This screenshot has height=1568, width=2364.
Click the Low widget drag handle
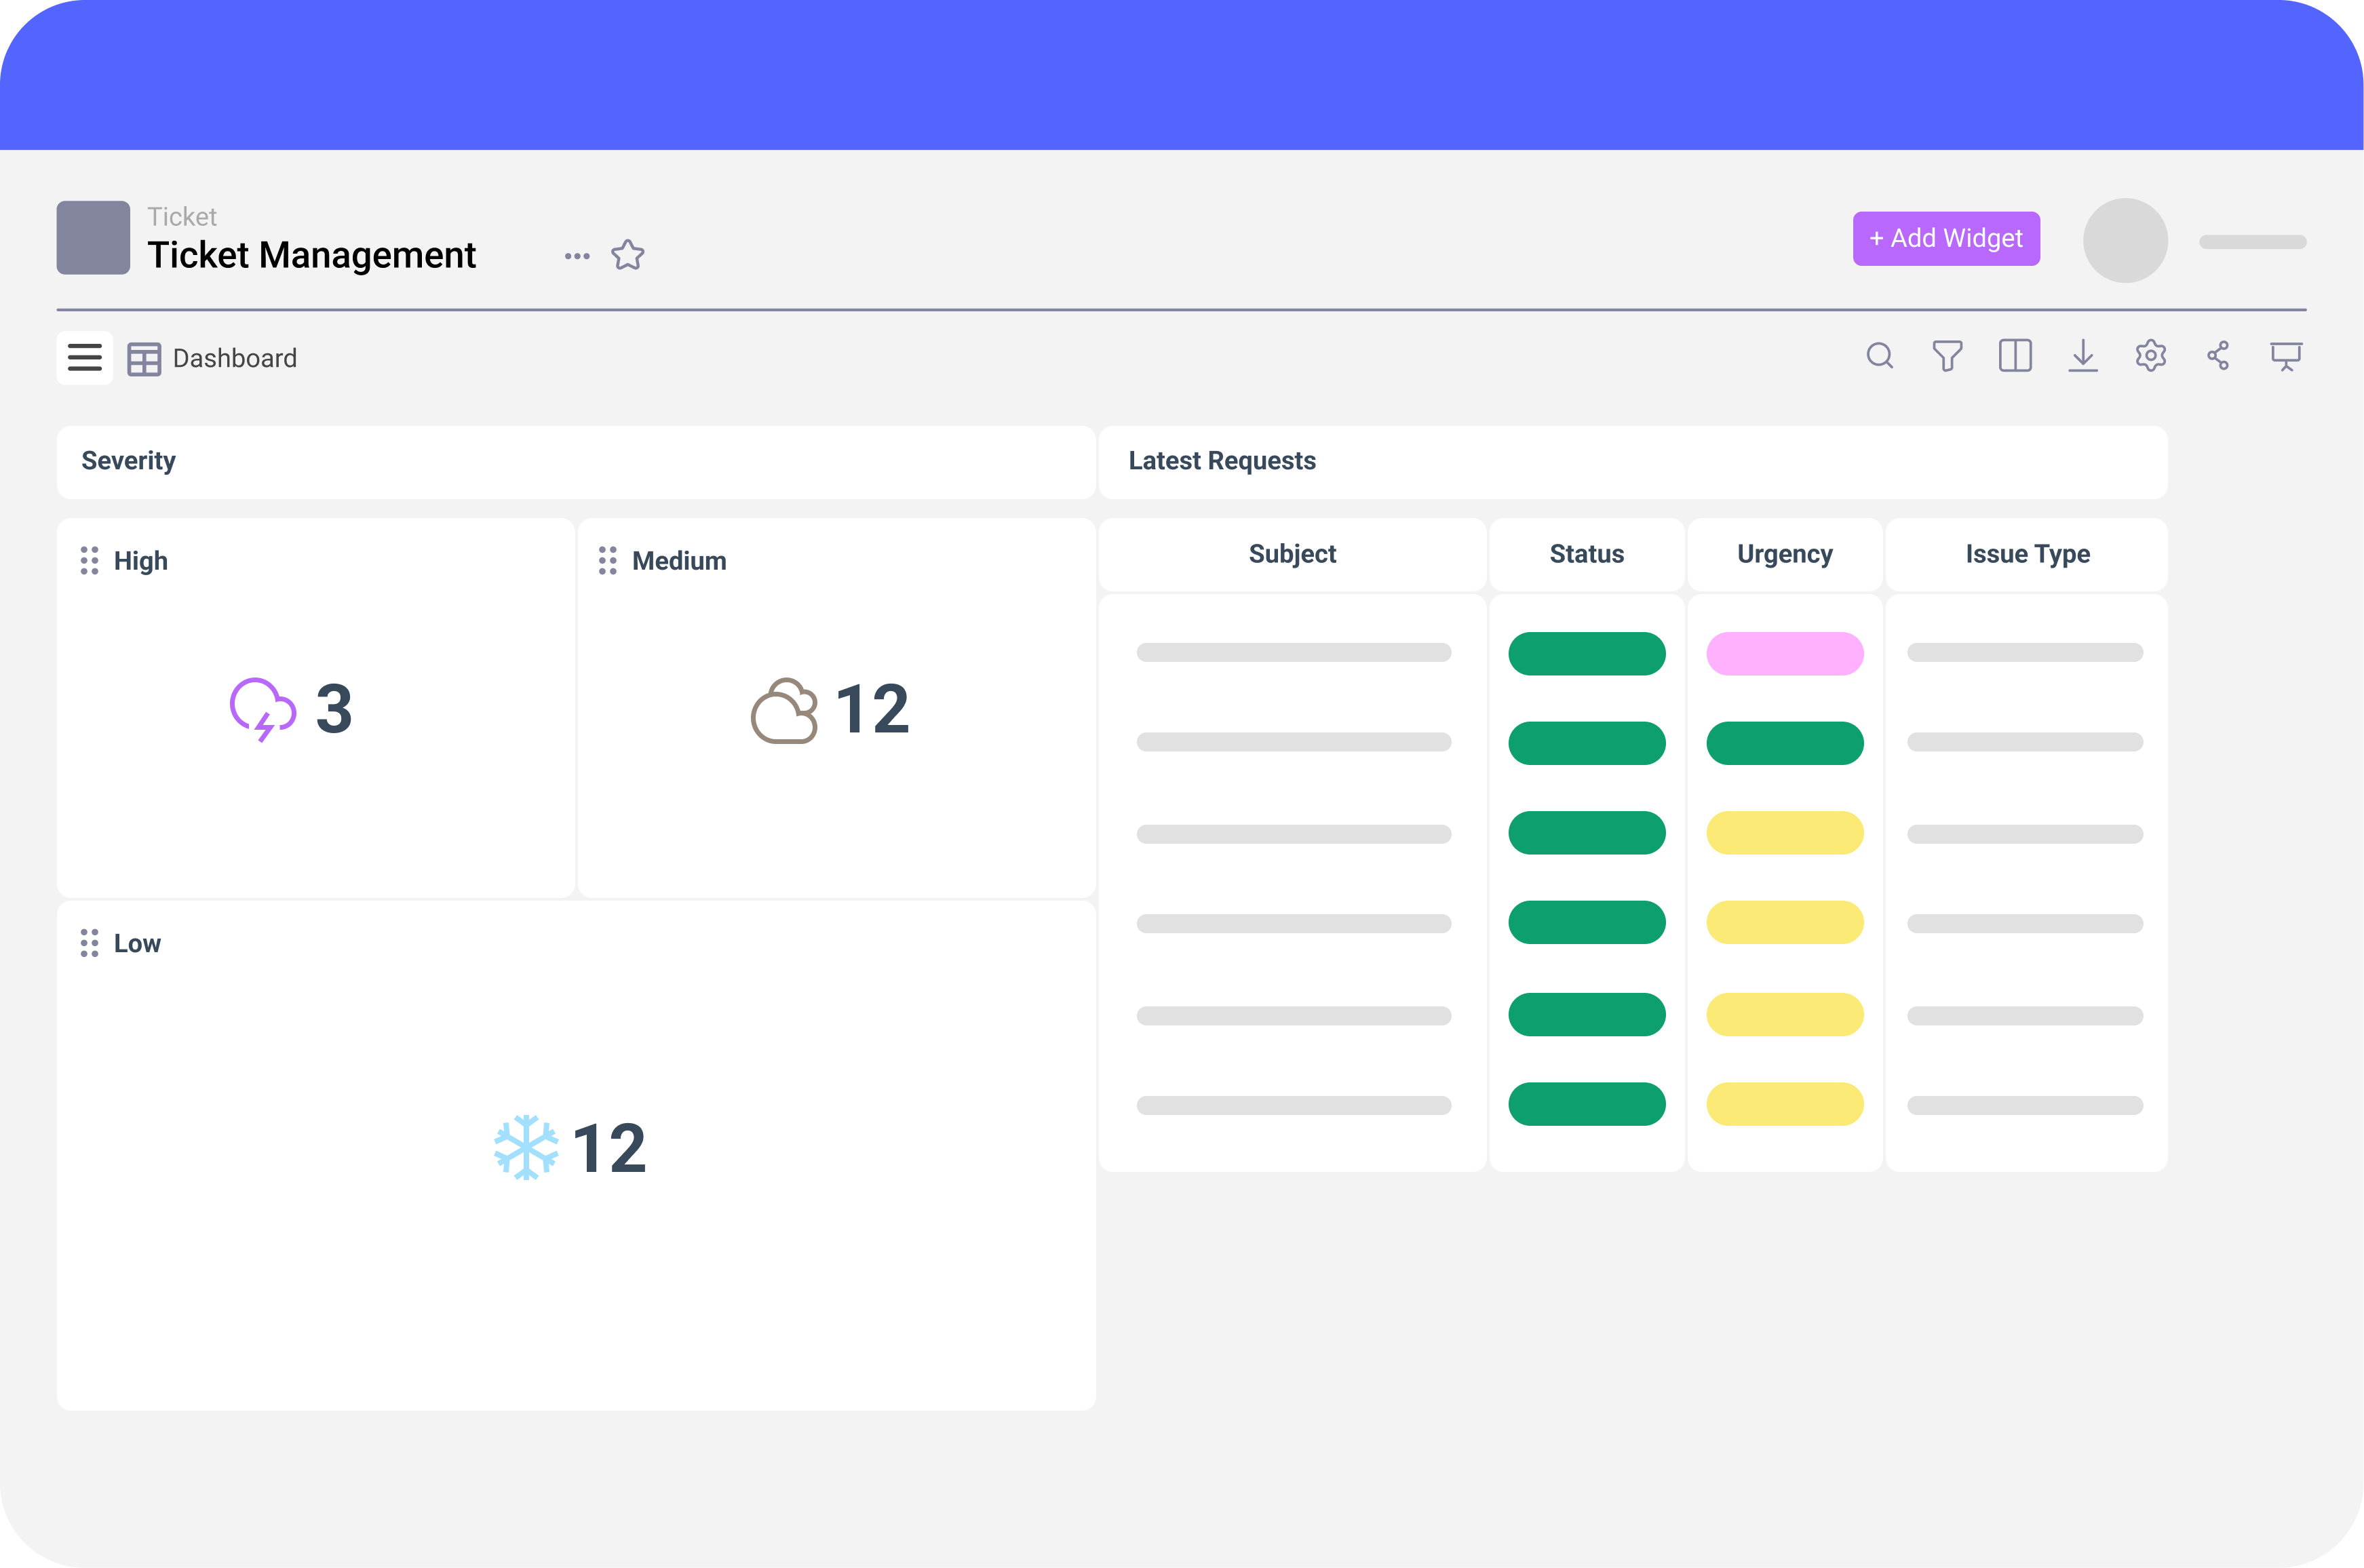point(89,943)
